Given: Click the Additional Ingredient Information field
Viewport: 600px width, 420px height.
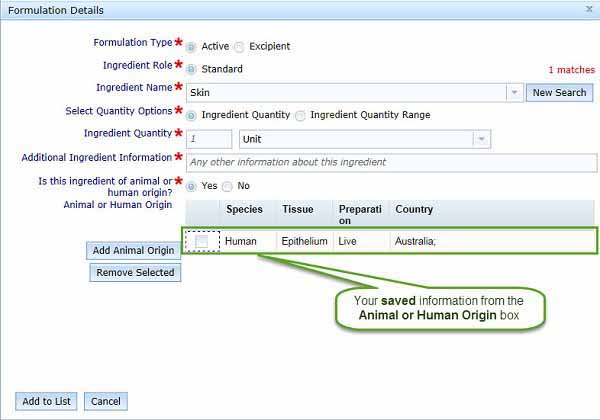Looking at the screenshot, I should 391,162.
